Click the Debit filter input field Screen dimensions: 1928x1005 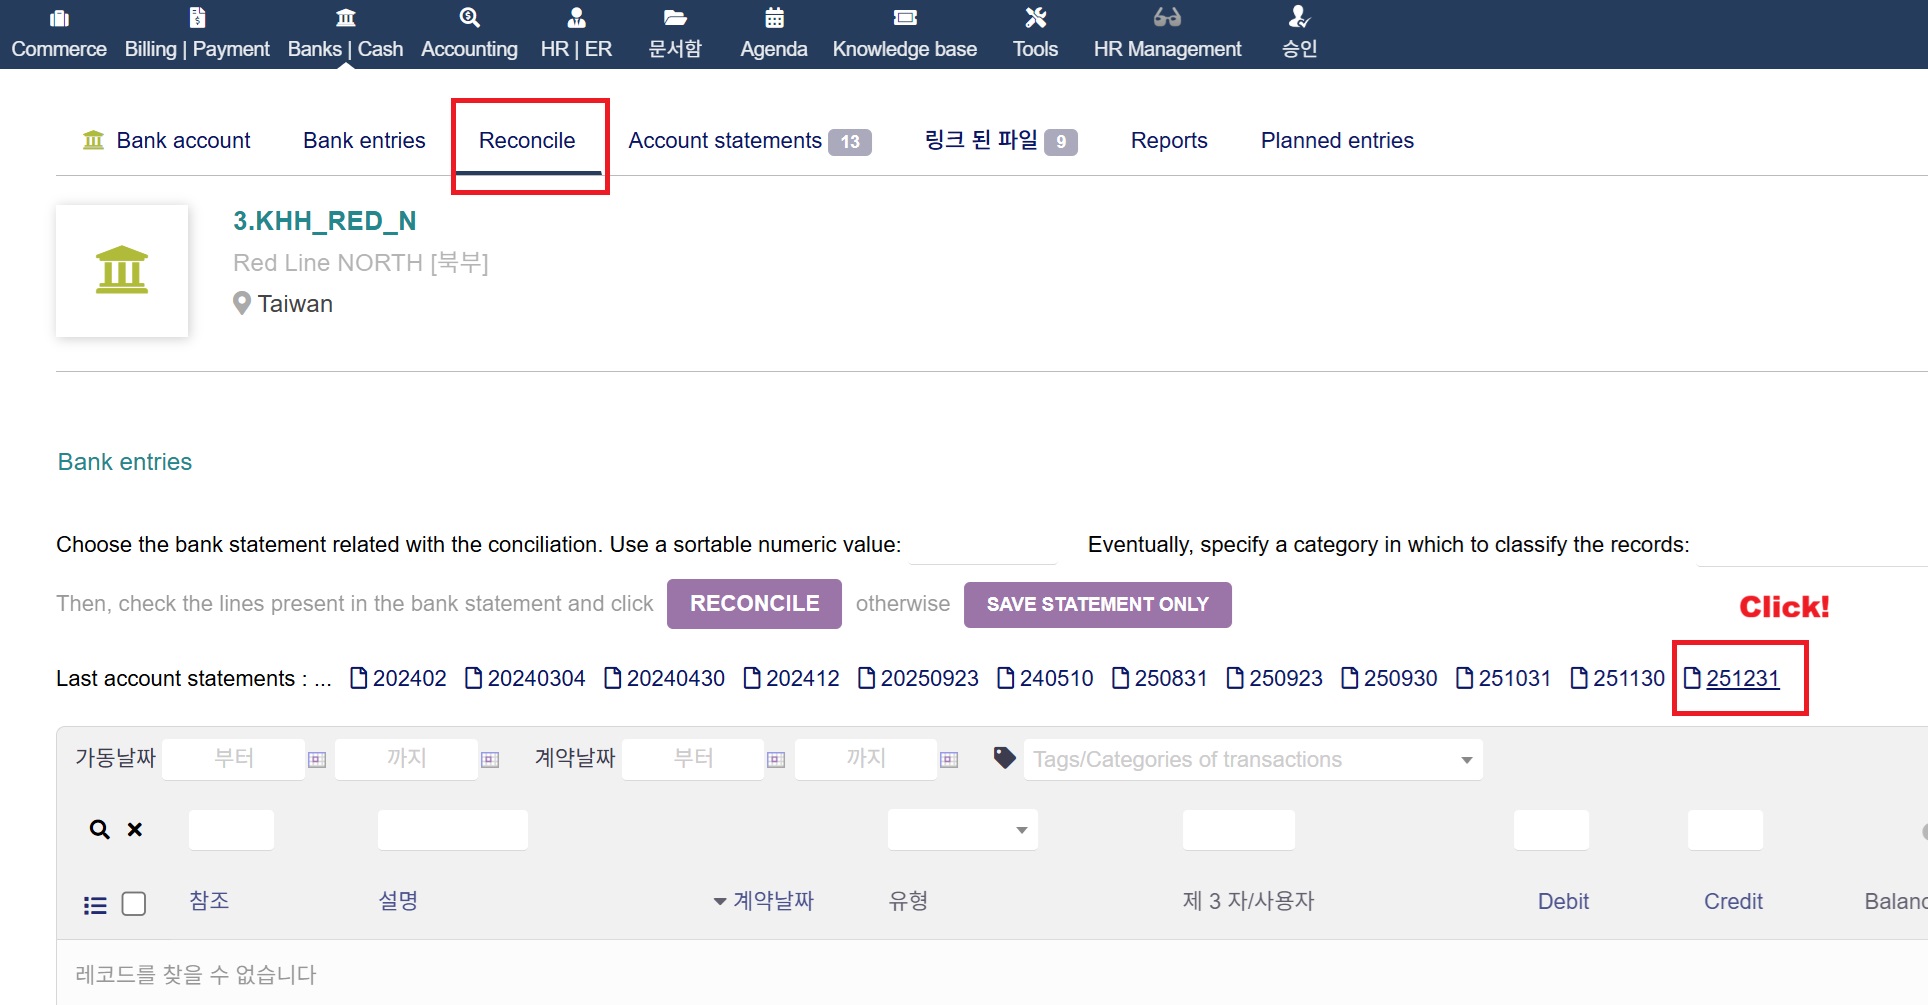[x=1550, y=830]
